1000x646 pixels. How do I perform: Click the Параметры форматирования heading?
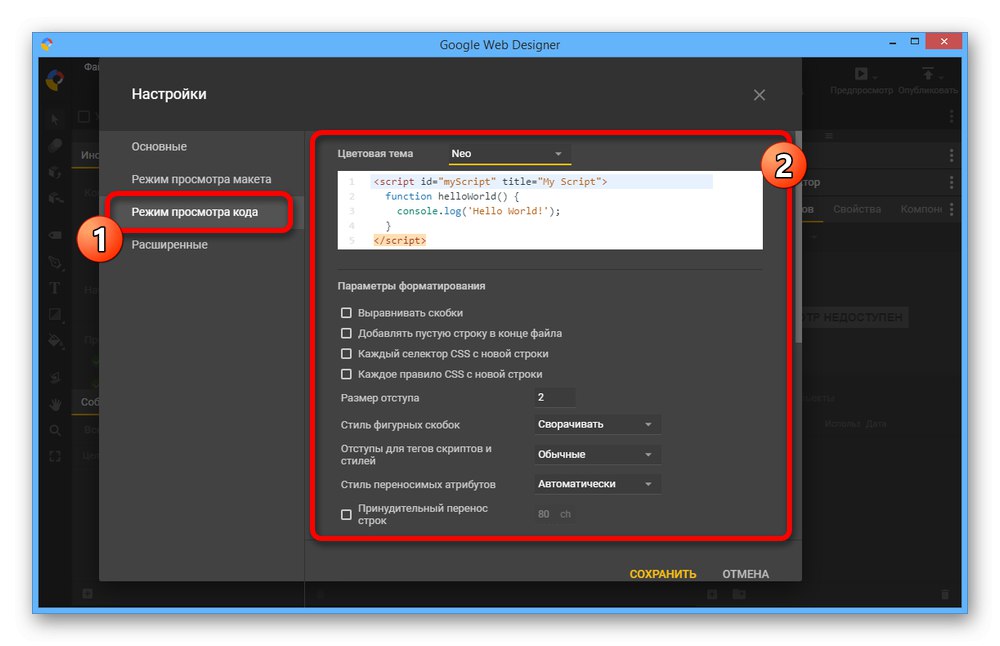click(411, 286)
